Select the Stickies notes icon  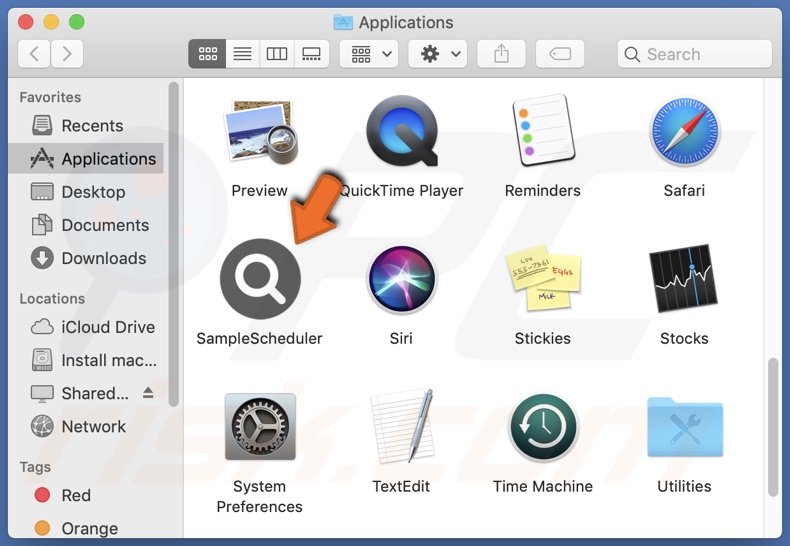point(543,278)
